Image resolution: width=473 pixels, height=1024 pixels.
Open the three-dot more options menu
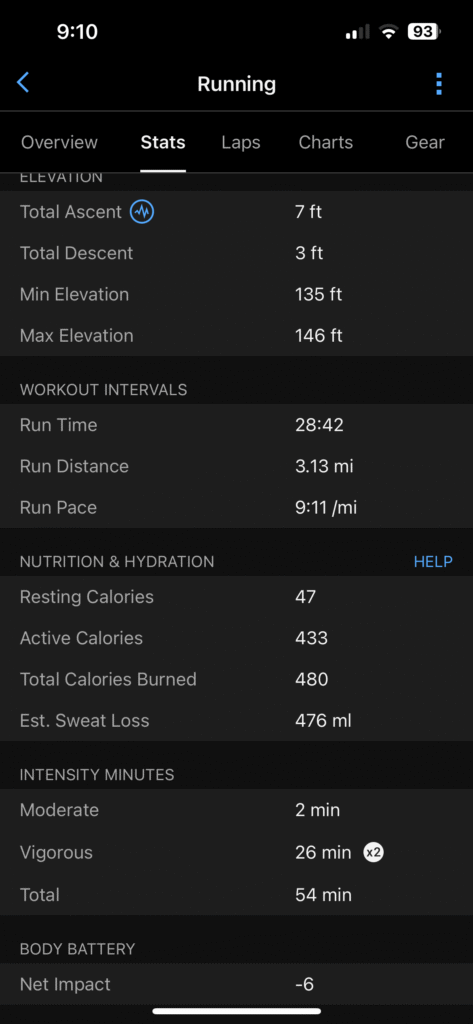pyautogui.click(x=439, y=84)
